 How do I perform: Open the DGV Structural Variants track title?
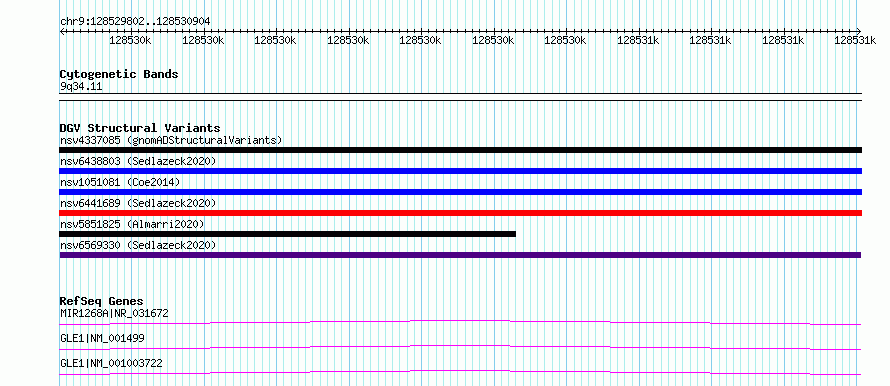coord(140,128)
